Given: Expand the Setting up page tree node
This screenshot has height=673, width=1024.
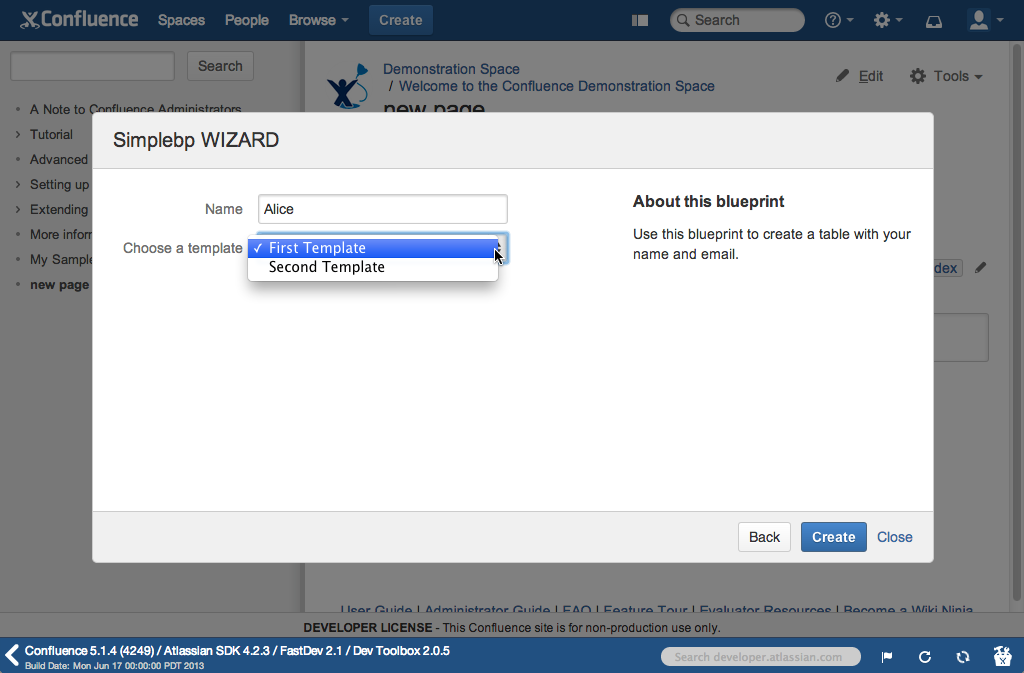Looking at the screenshot, I should point(18,184).
